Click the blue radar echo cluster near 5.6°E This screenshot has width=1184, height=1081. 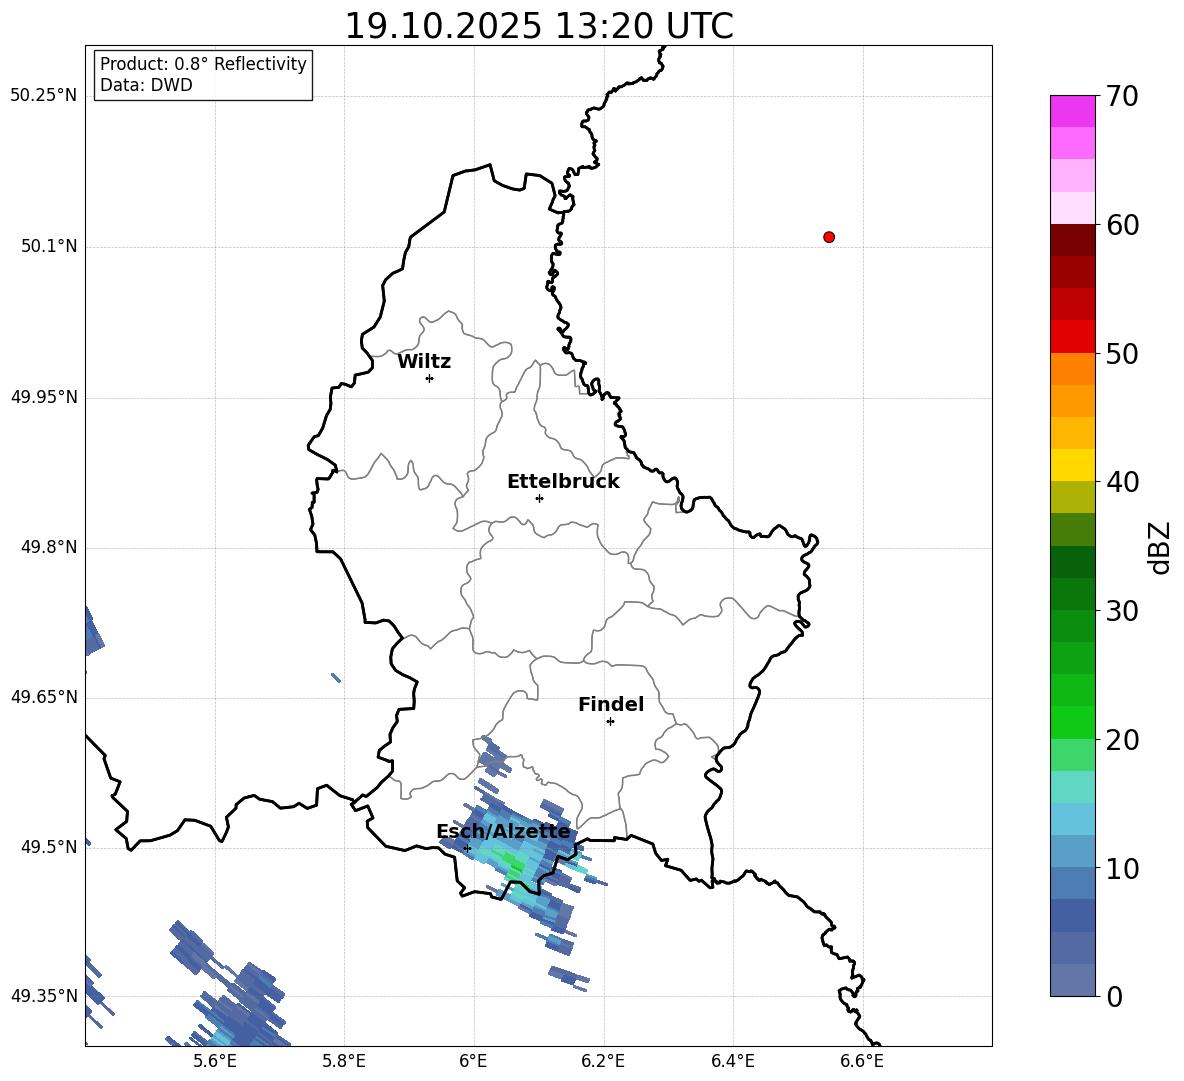[x=230, y=985]
